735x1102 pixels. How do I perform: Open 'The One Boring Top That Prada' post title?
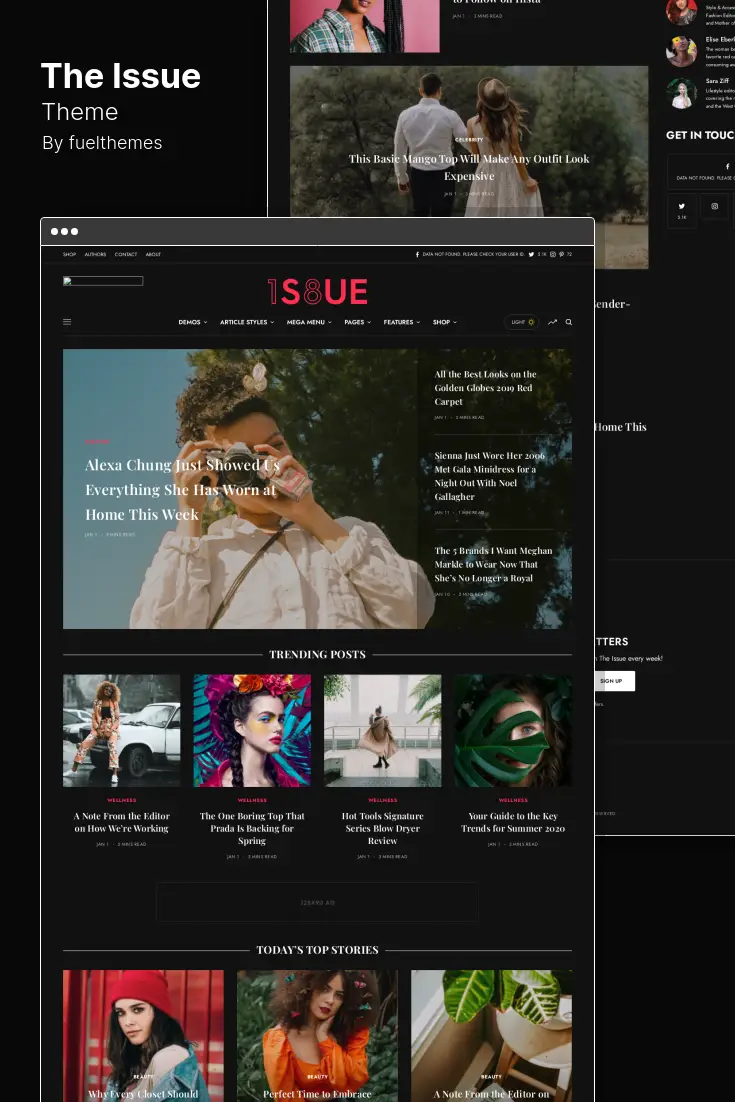click(252, 828)
